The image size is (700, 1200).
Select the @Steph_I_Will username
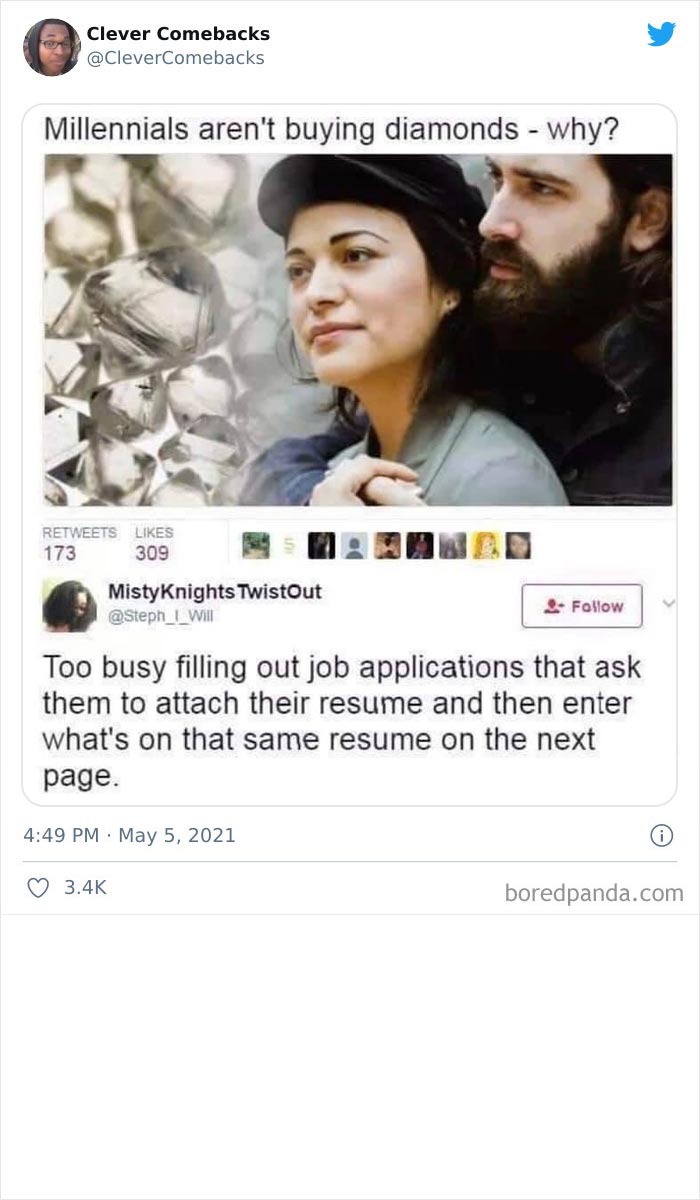click(x=164, y=617)
